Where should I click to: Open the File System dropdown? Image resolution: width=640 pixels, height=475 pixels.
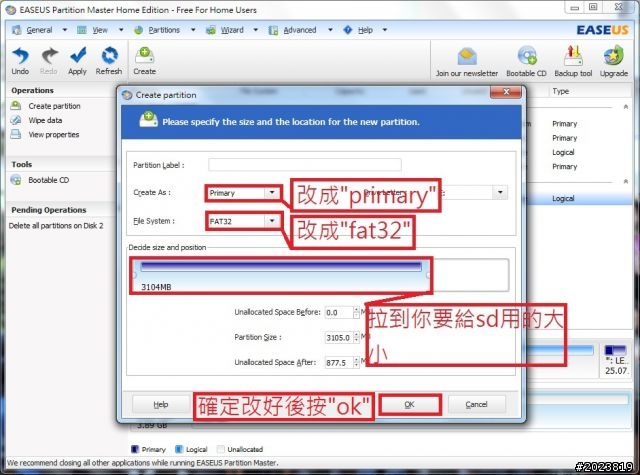(x=243, y=221)
